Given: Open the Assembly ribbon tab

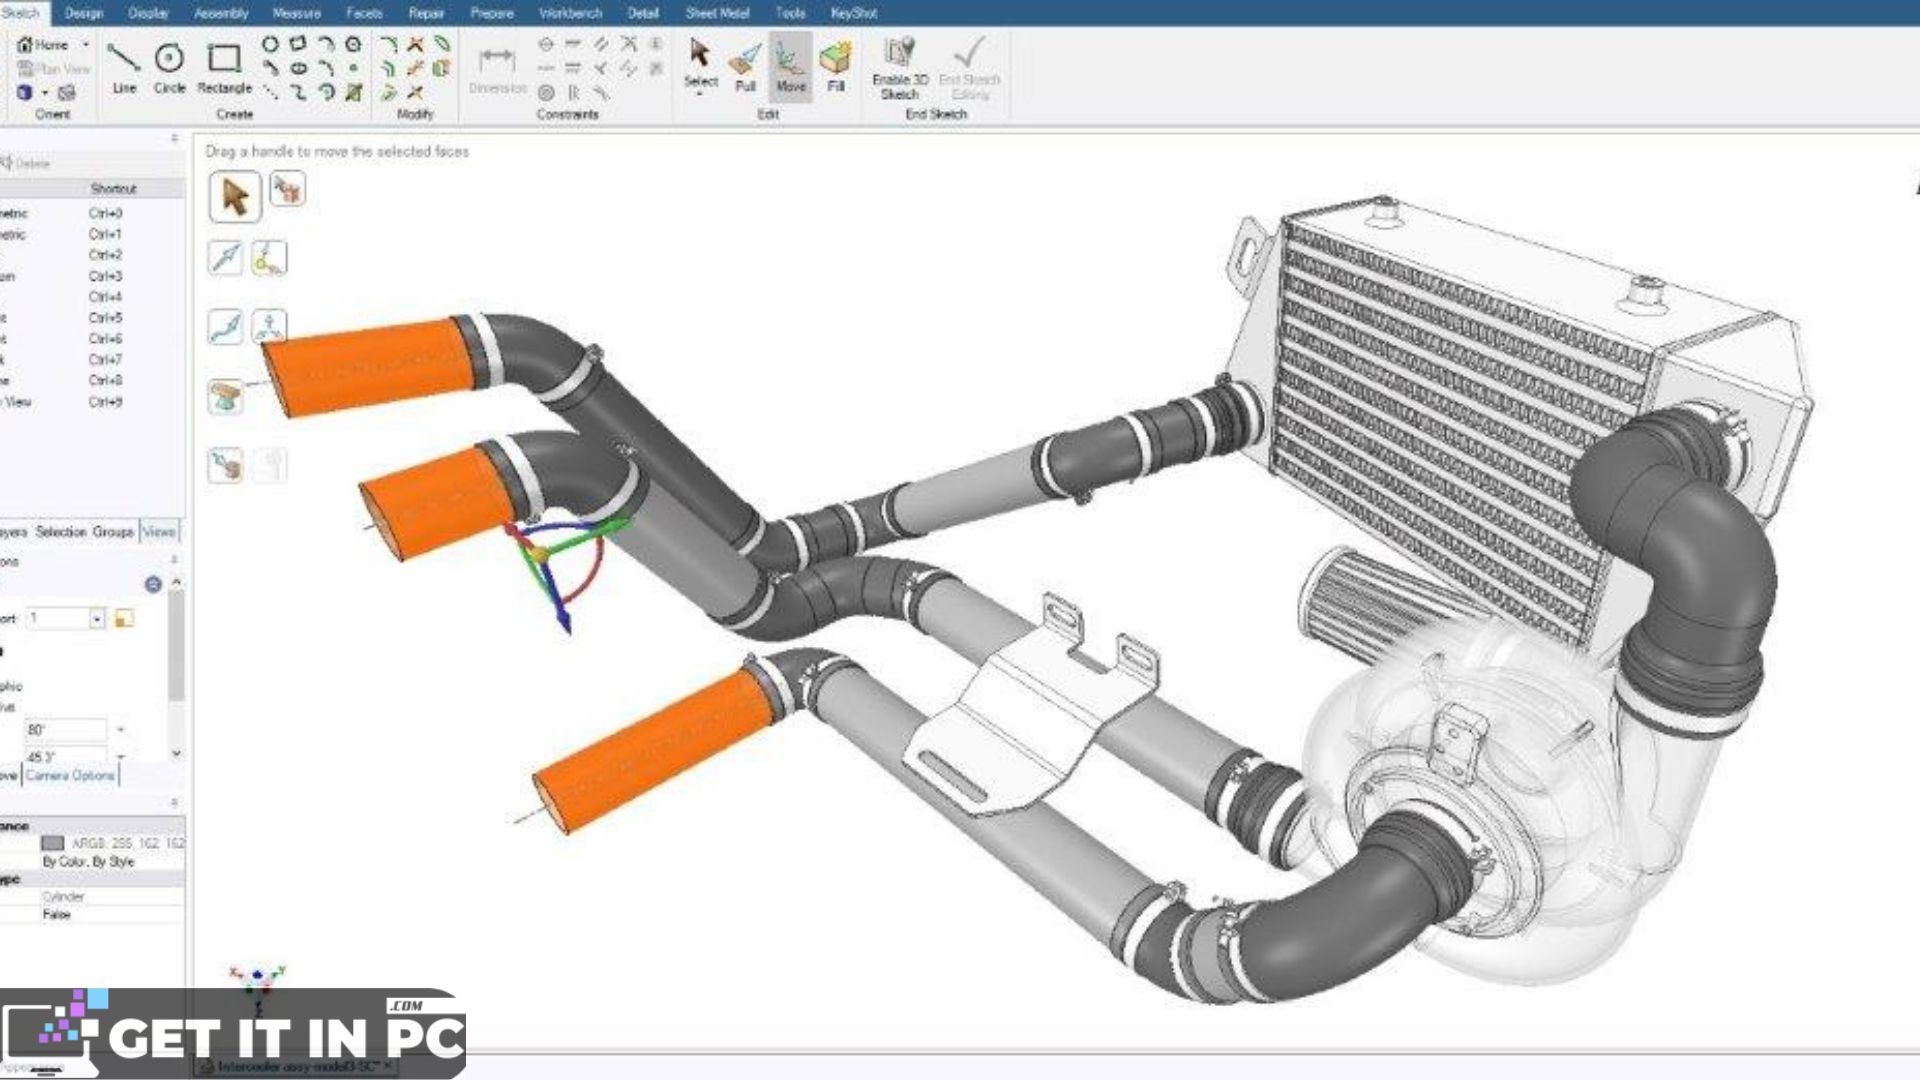Looking at the screenshot, I should [221, 13].
